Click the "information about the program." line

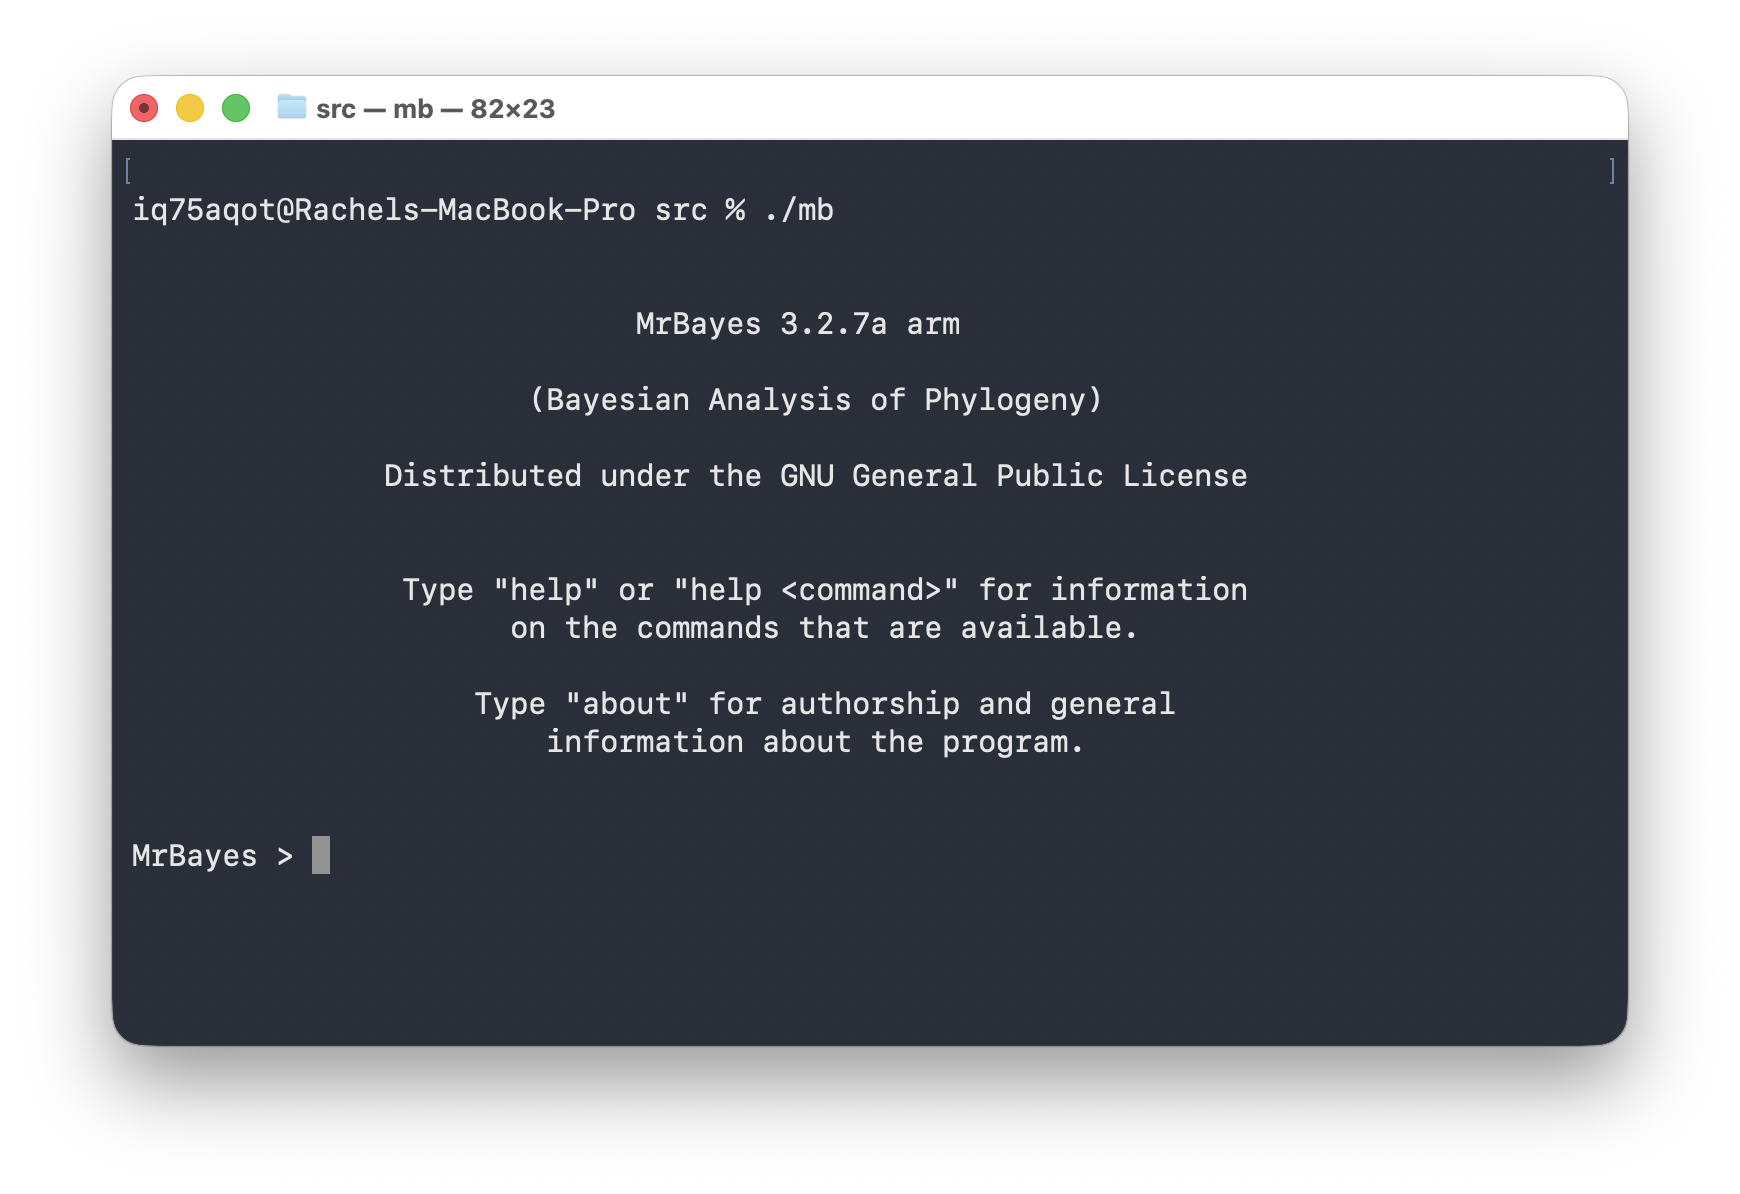(x=815, y=742)
